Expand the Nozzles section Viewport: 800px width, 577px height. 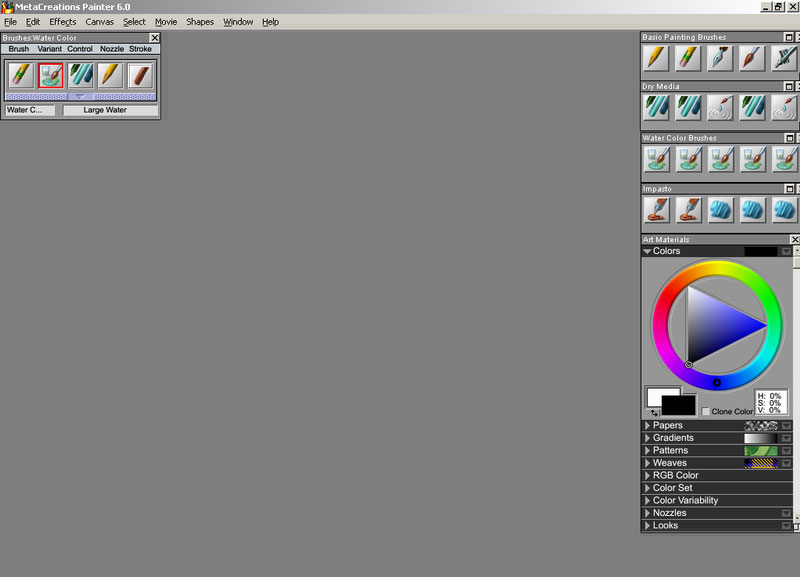coord(647,513)
